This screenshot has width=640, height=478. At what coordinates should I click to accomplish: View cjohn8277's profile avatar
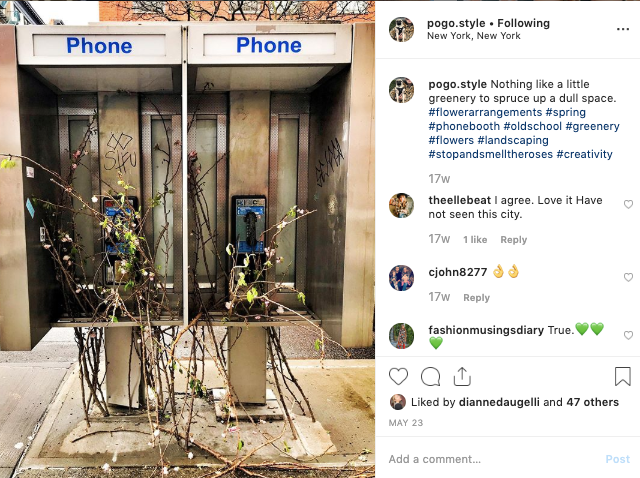click(401, 278)
